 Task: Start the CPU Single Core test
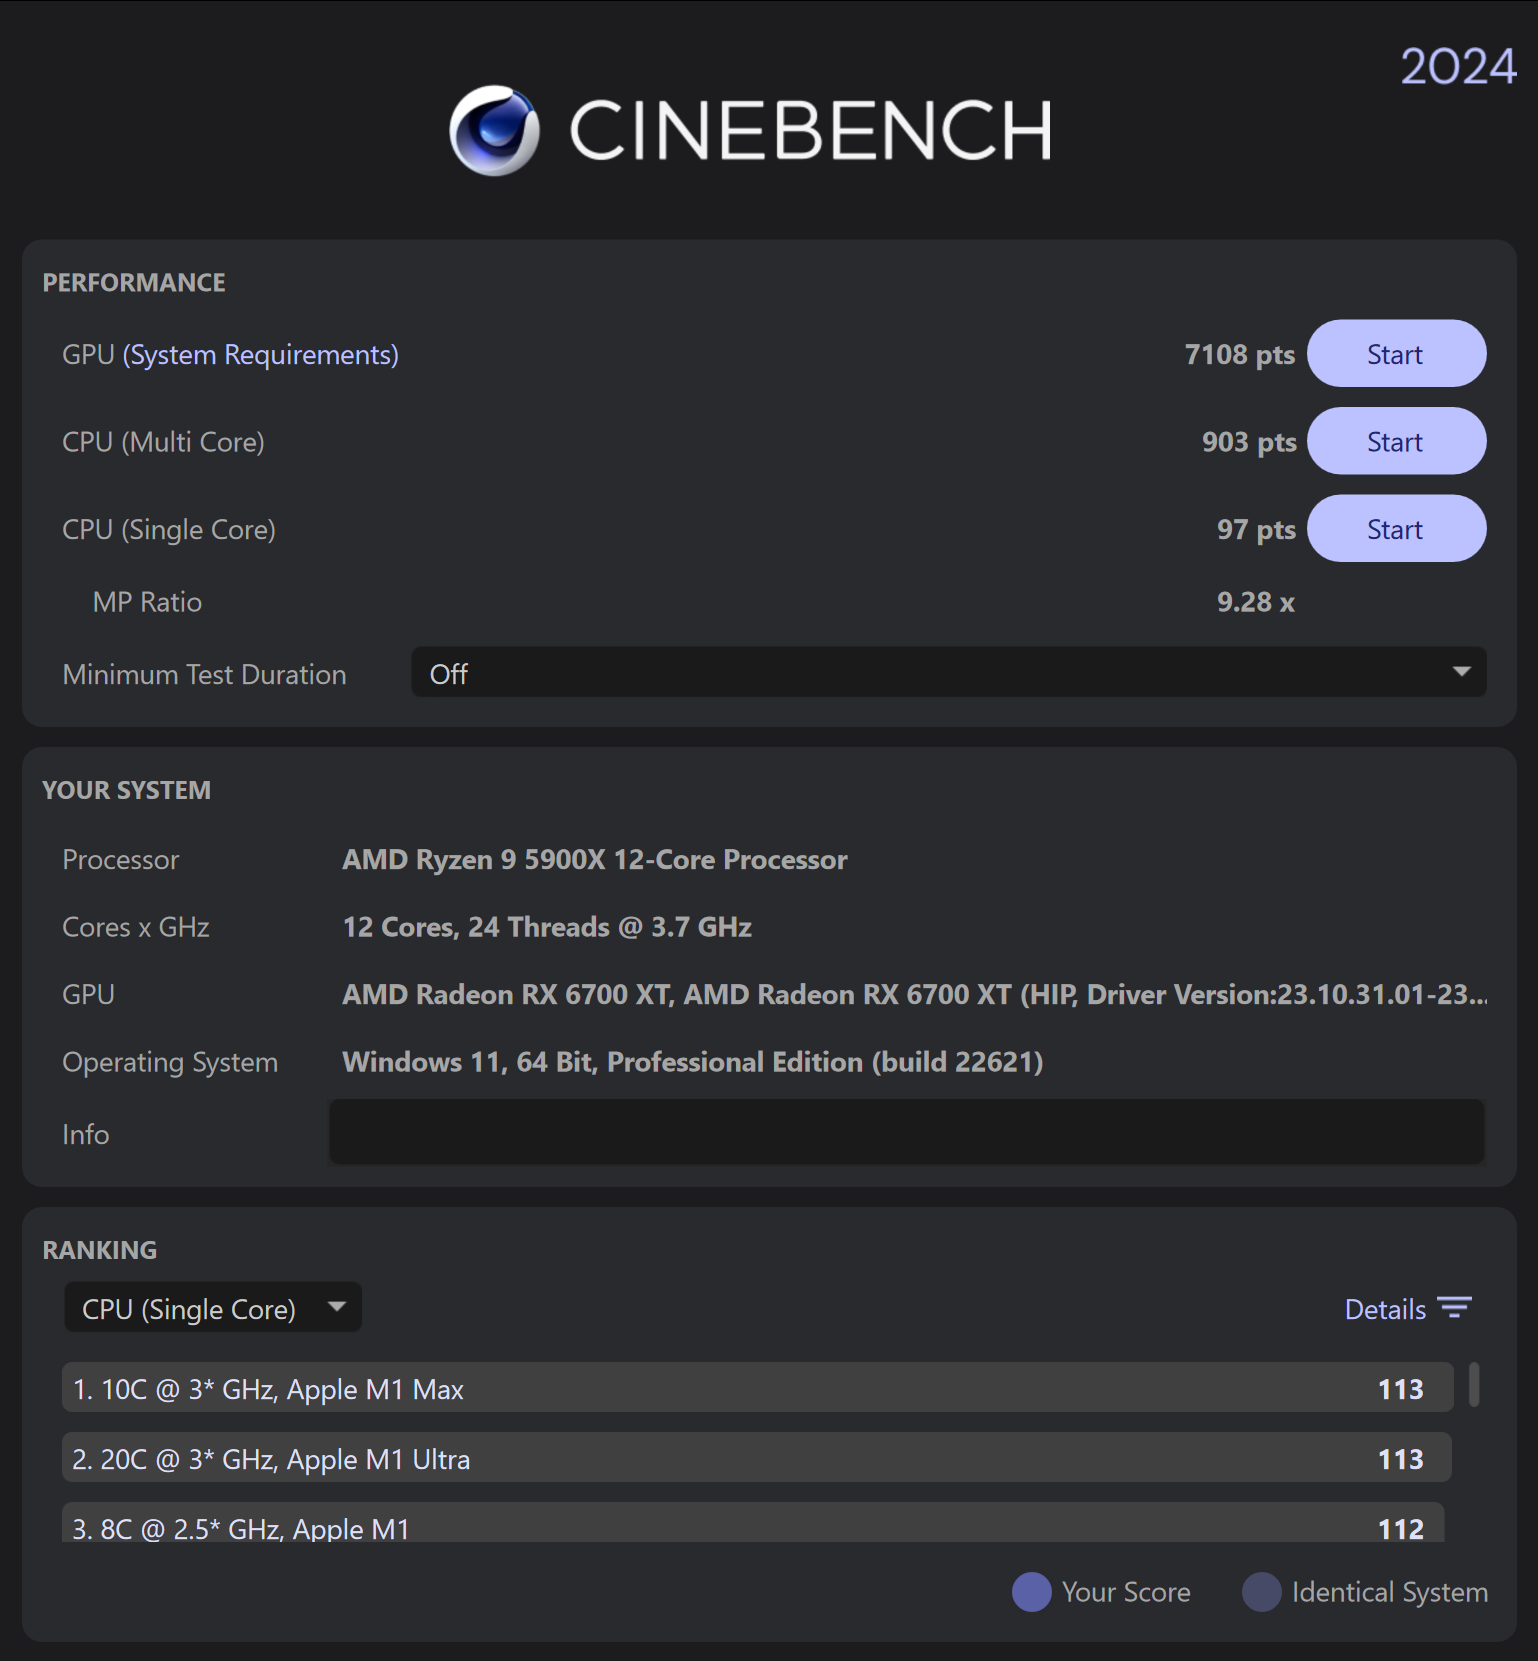(1396, 529)
